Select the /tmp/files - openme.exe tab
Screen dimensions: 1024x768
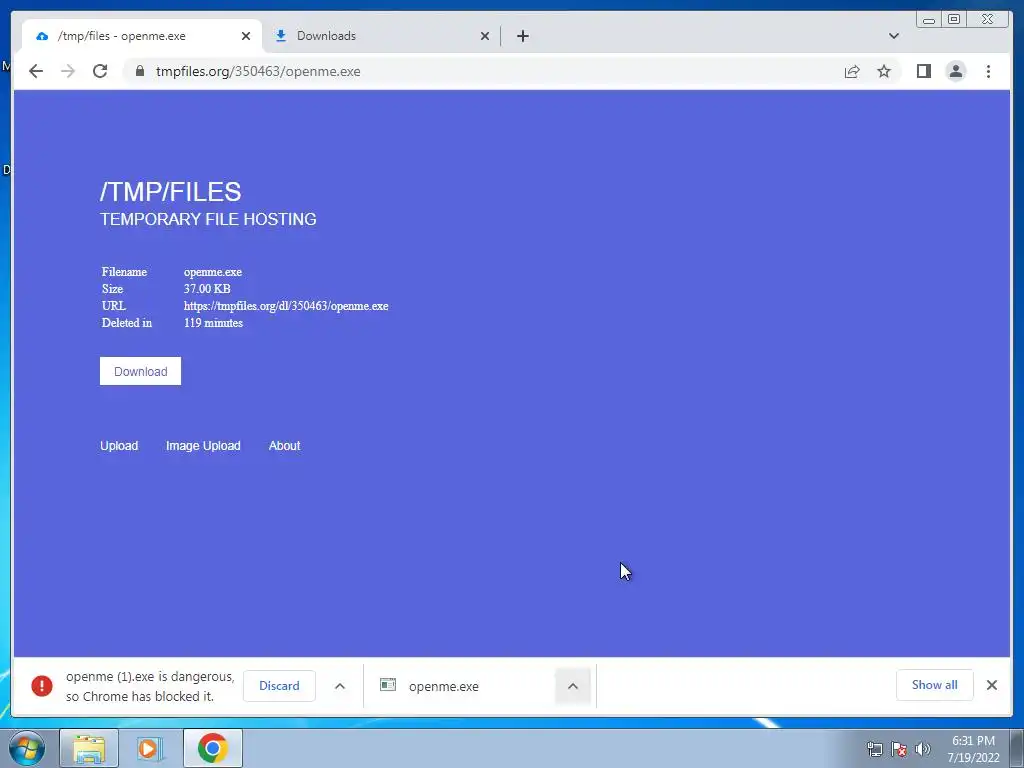tap(142, 36)
